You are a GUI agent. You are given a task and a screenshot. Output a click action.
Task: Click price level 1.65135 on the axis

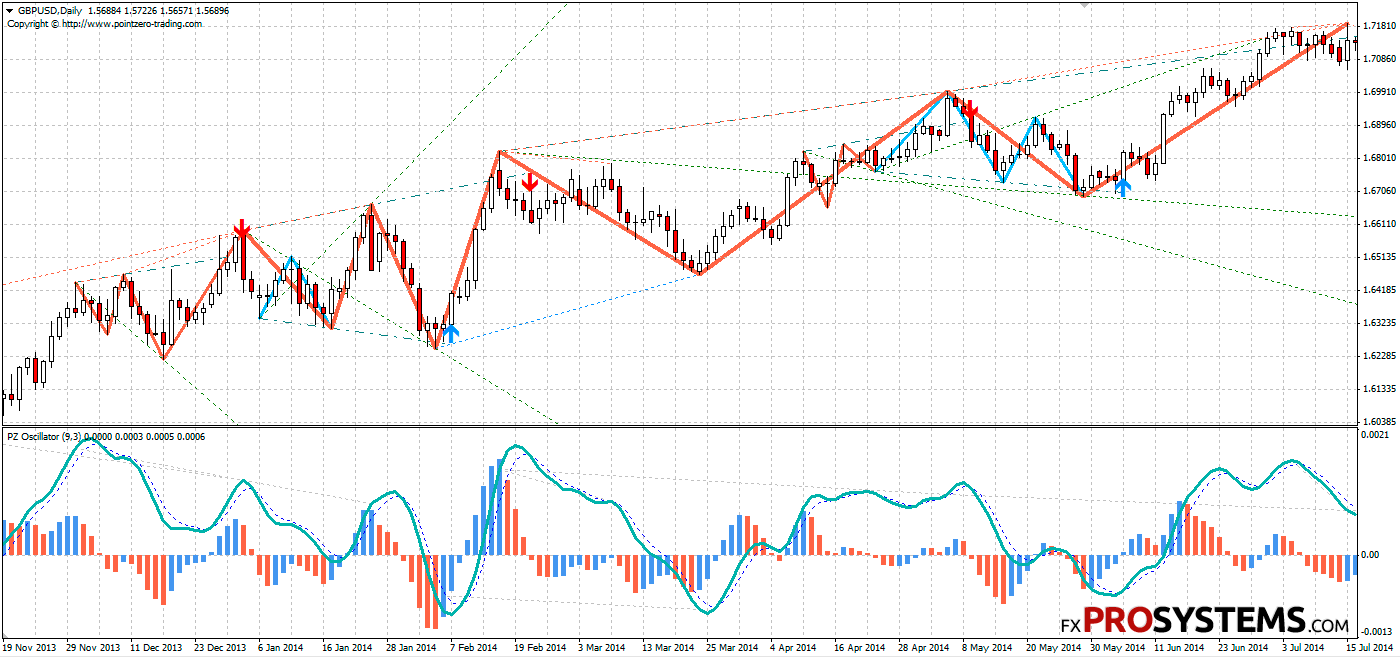point(1380,257)
